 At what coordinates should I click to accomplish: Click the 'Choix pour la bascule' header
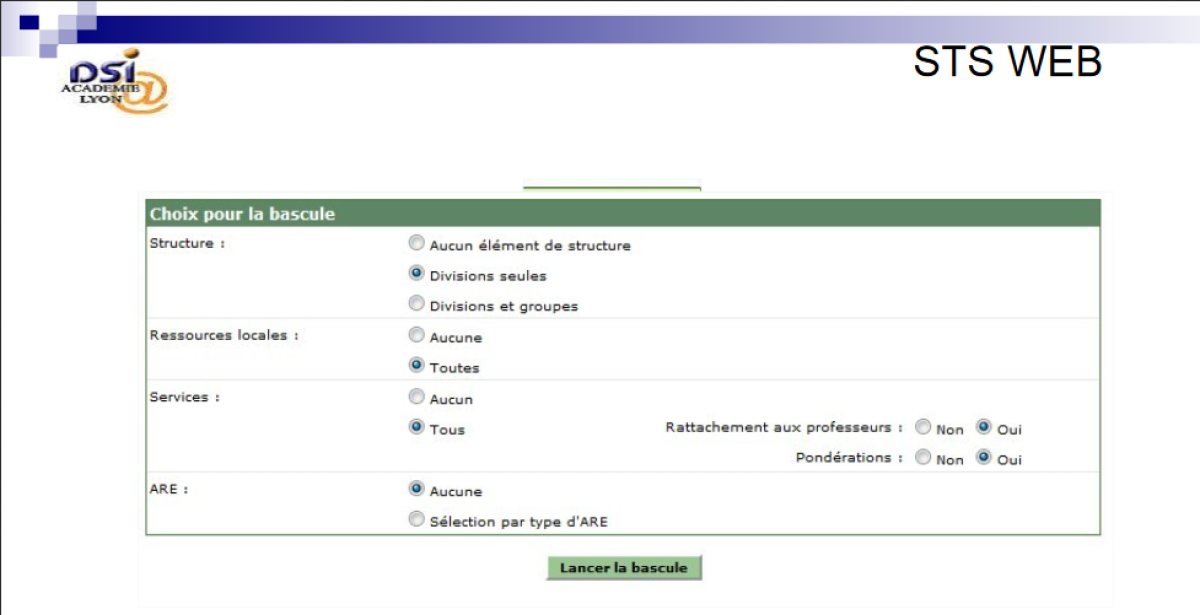tap(242, 214)
